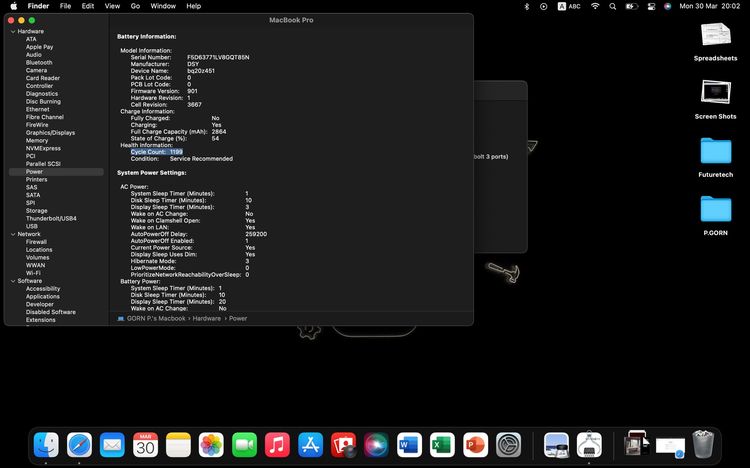Select Thunderbolt/USB4 in sidebar
Image resolution: width=750 pixels, height=468 pixels.
pos(51,219)
